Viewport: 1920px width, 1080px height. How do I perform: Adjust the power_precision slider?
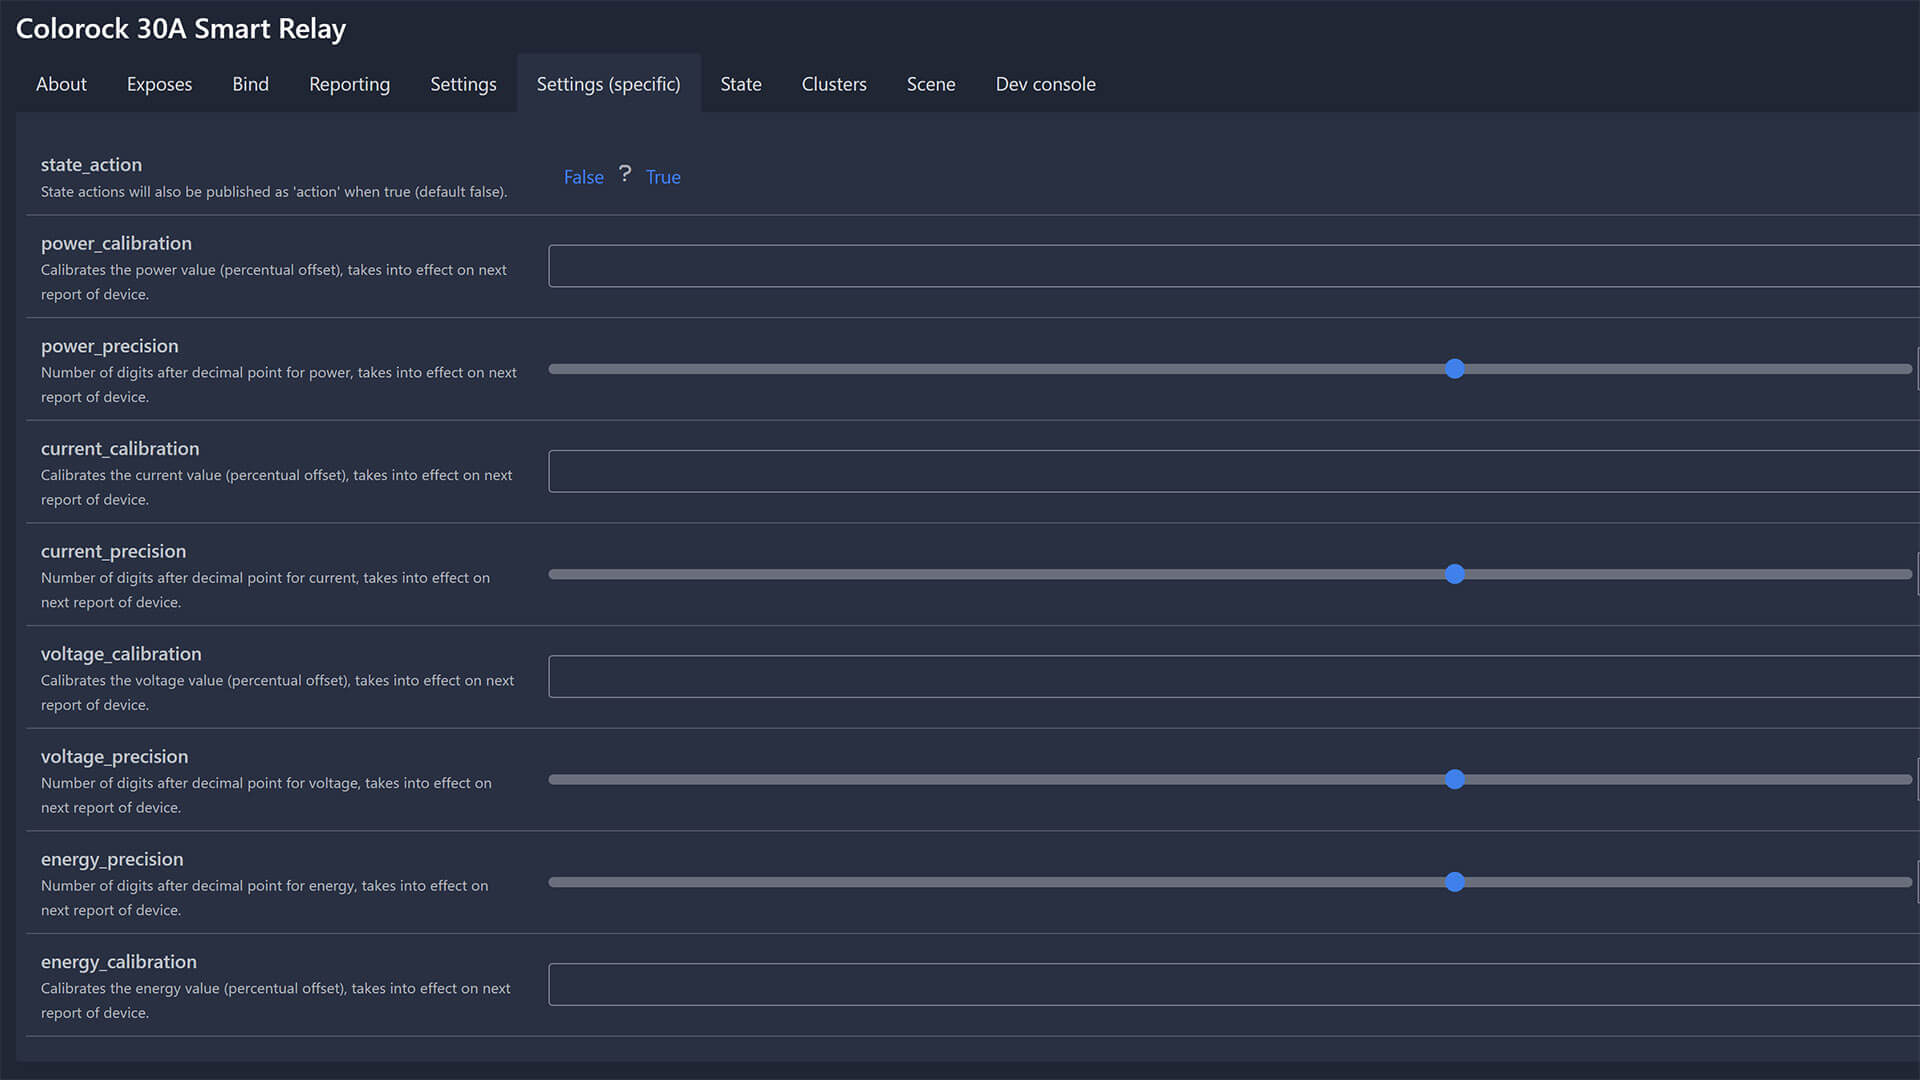point(1456,369)
